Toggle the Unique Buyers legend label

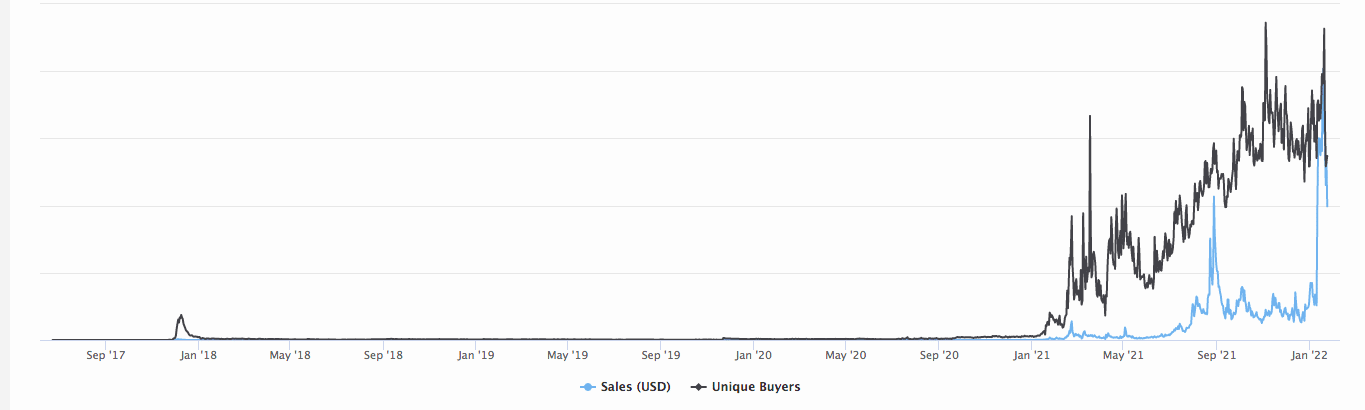pos(755,387)
